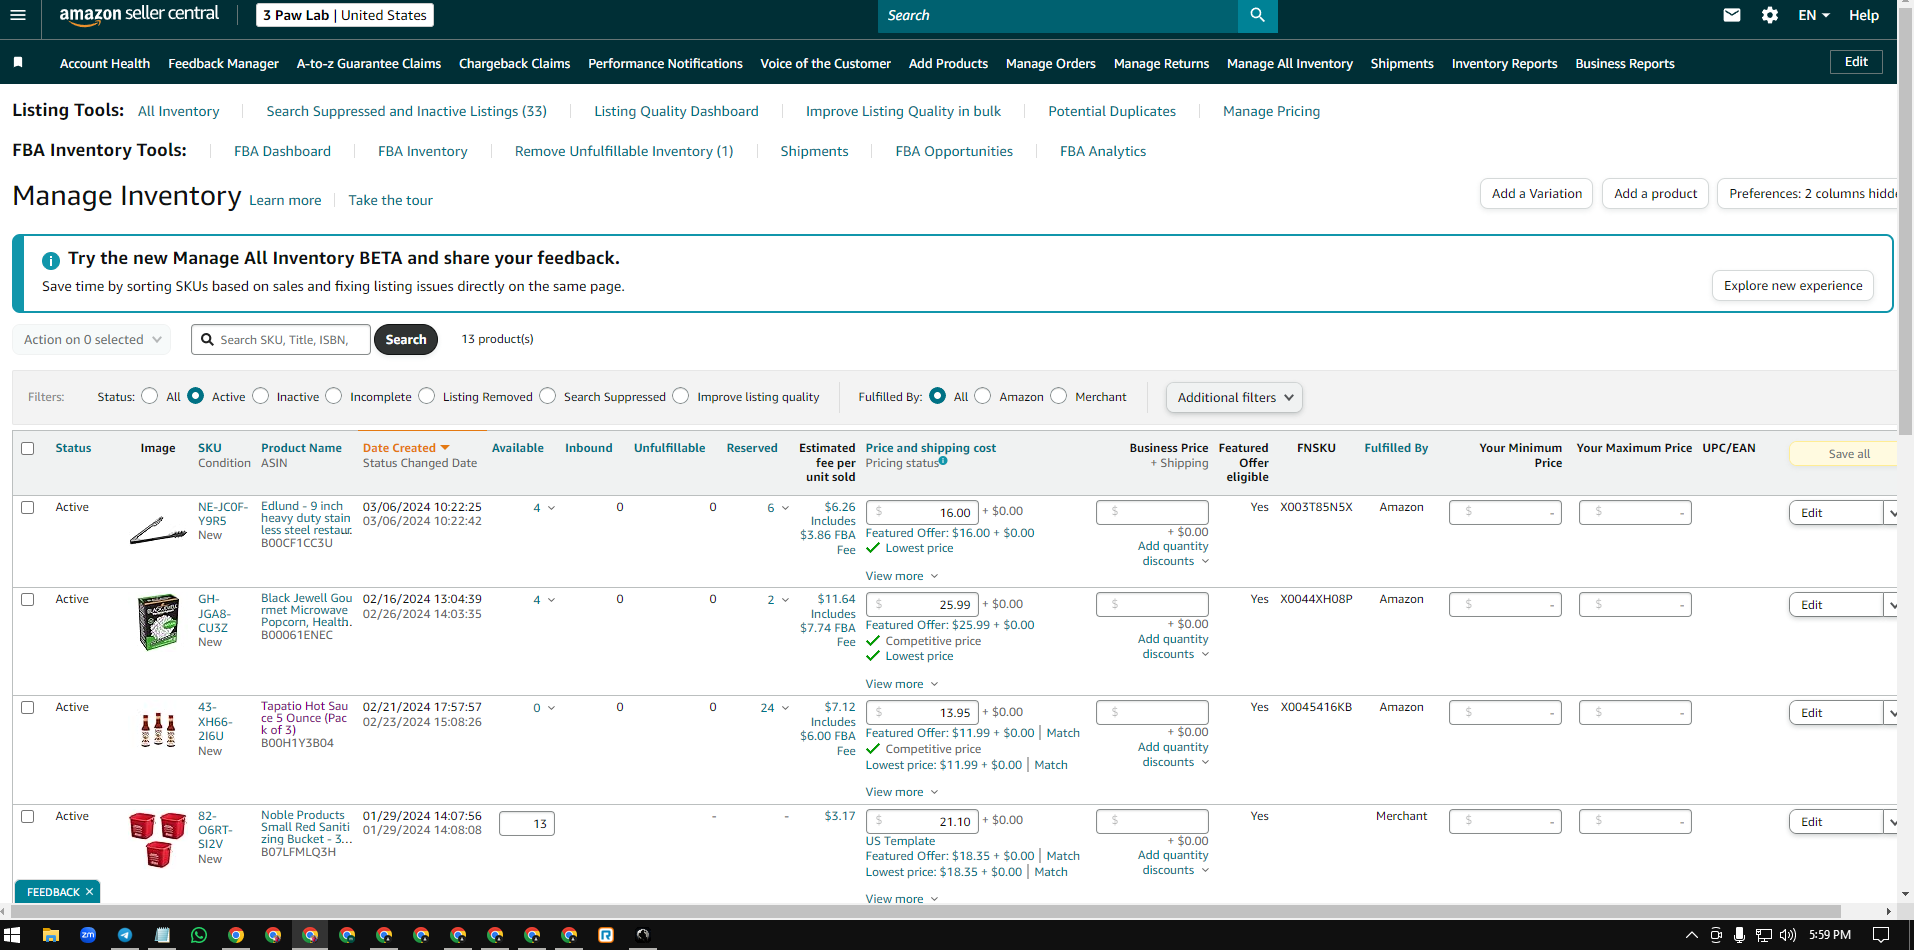Image resolution: width=1914 pixels, height=950 pixels.
Task: Expand the Reserved 24 chevron for Tapatio
Action: [785, 708]
